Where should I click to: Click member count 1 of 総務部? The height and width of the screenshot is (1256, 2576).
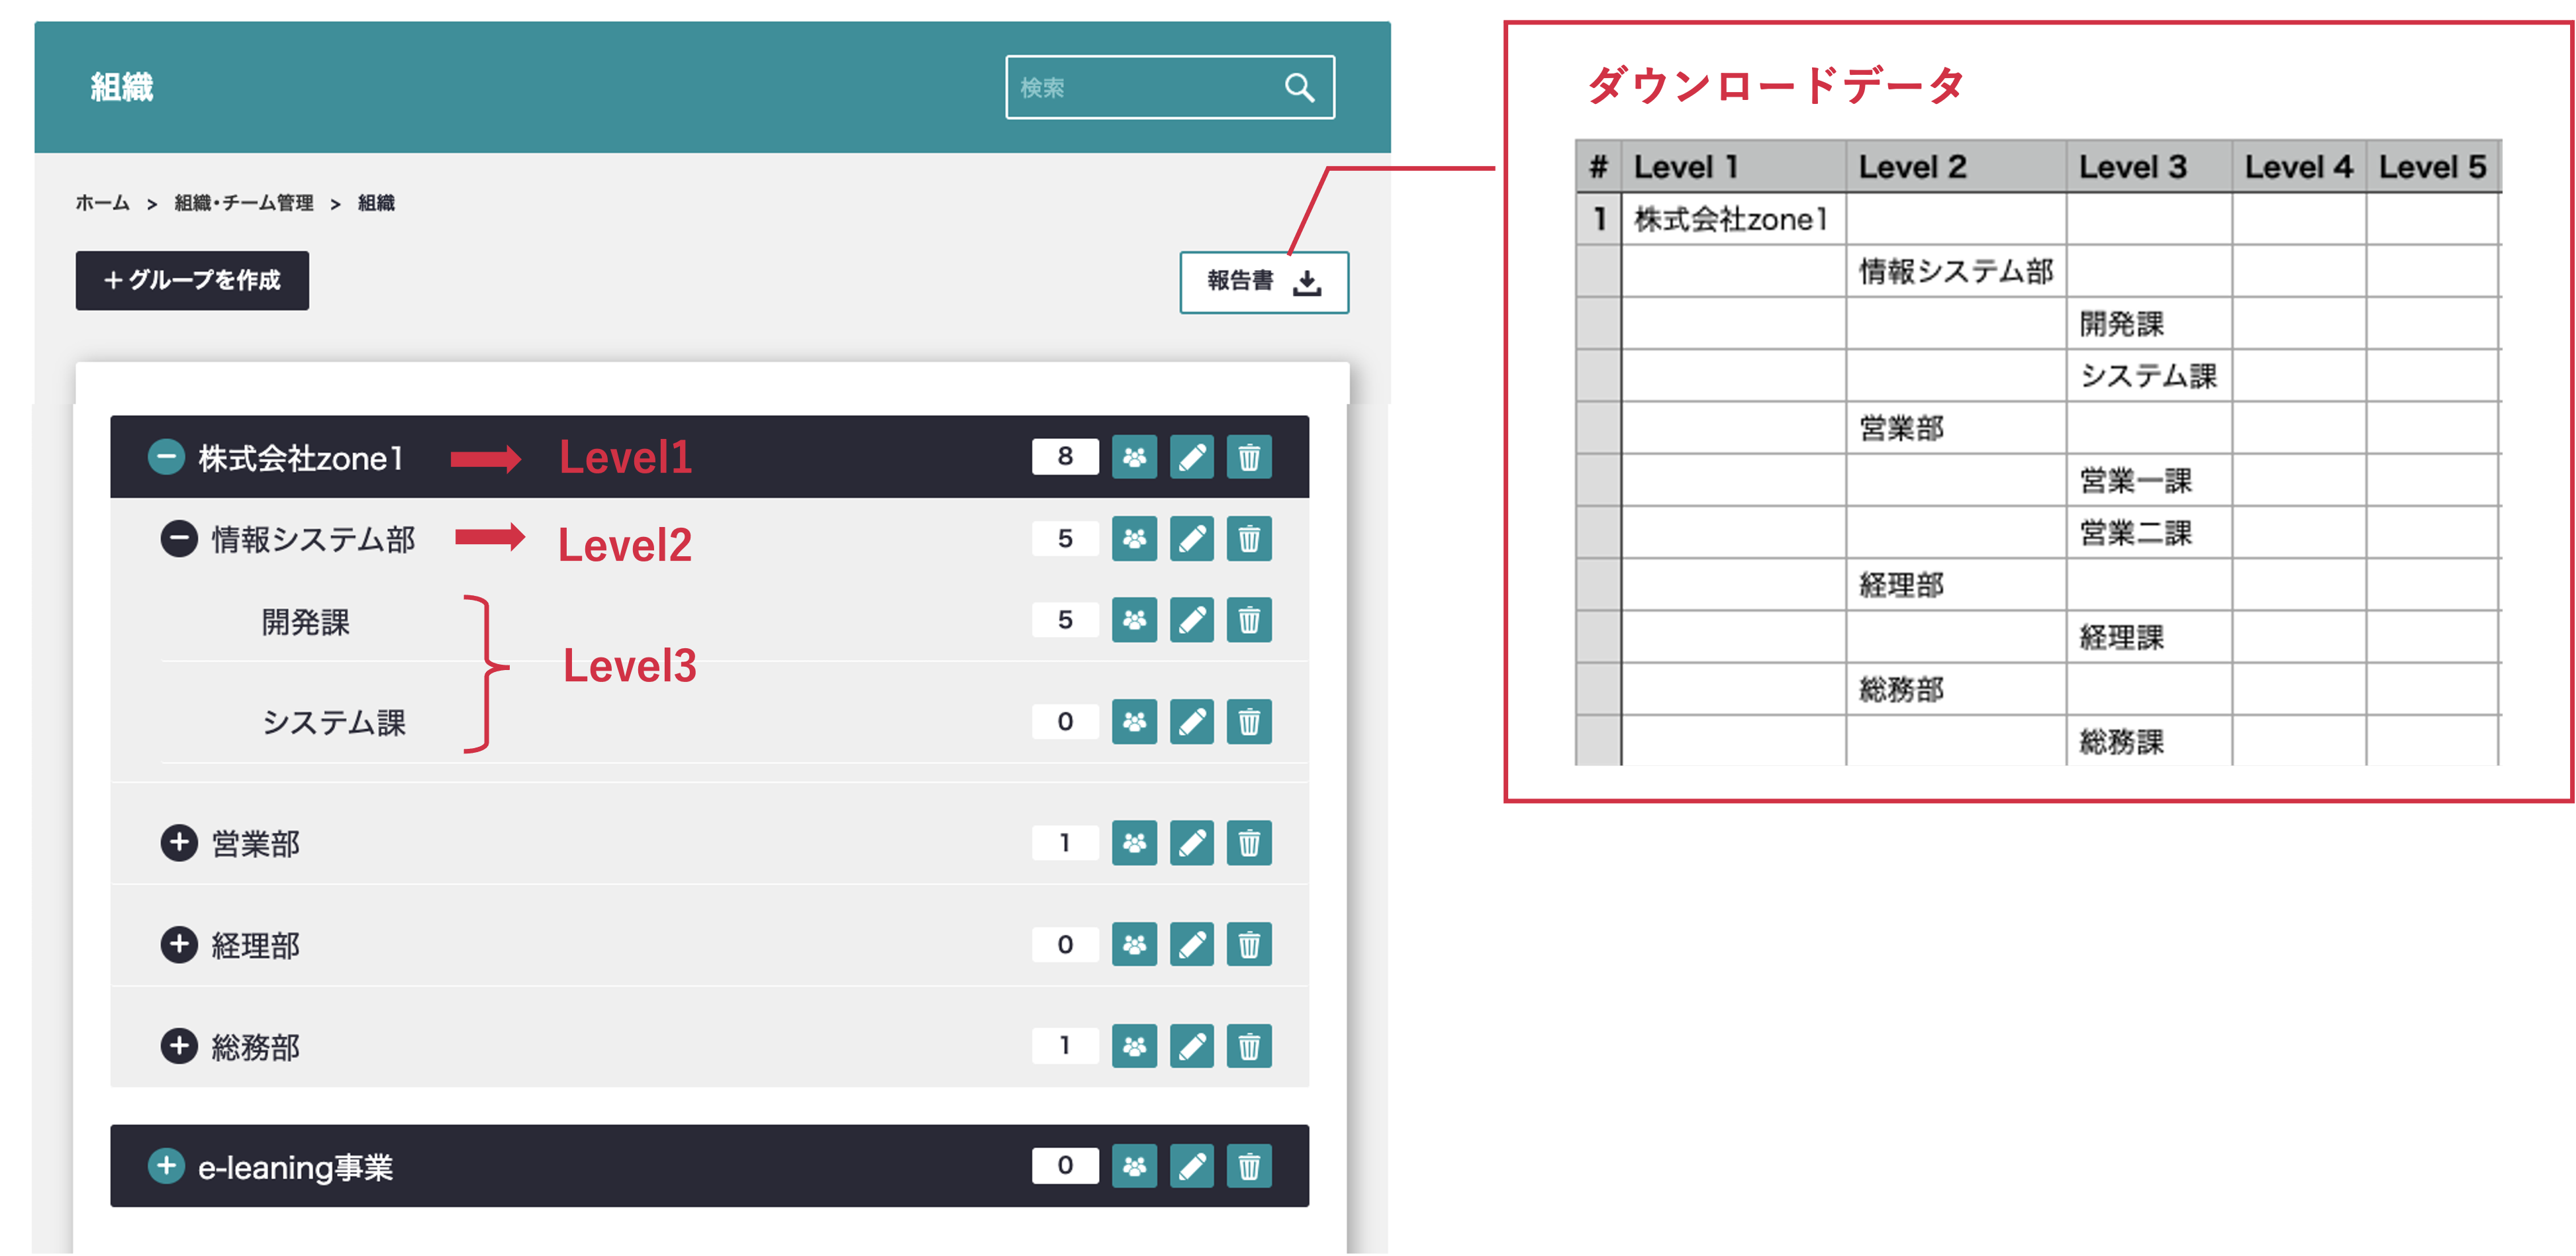coord(1065,1046)
